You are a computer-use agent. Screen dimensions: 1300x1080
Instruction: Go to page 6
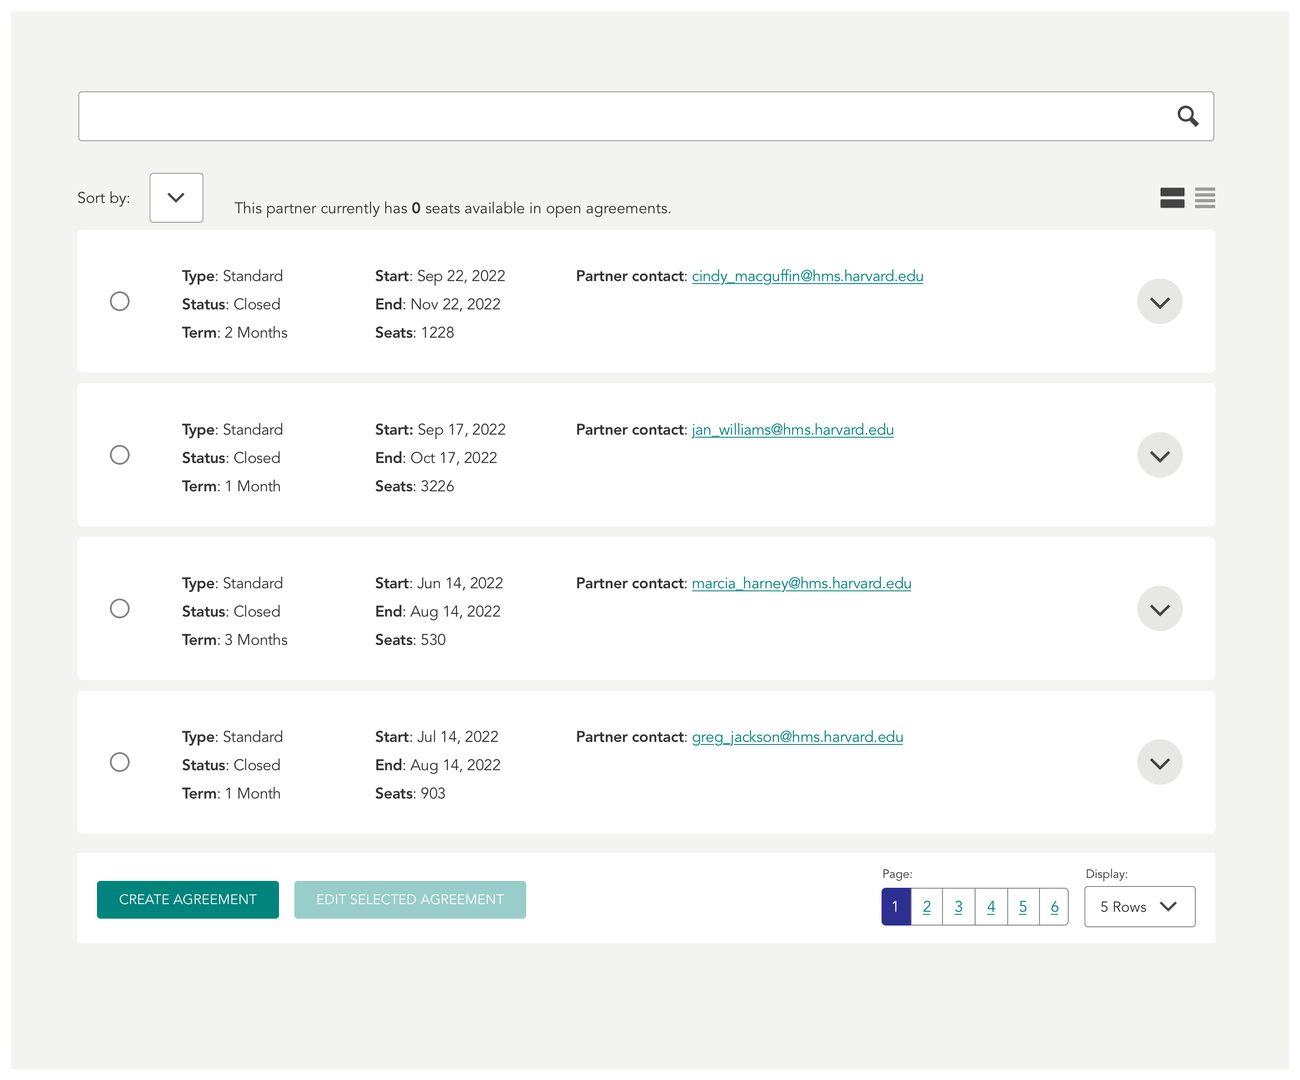[1054, 907]
